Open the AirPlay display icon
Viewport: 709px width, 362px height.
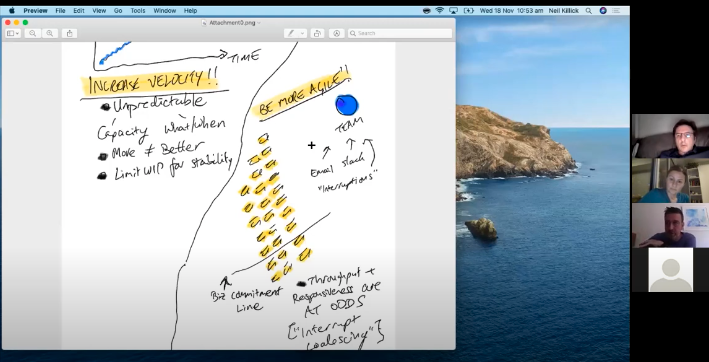pos(454,10)
